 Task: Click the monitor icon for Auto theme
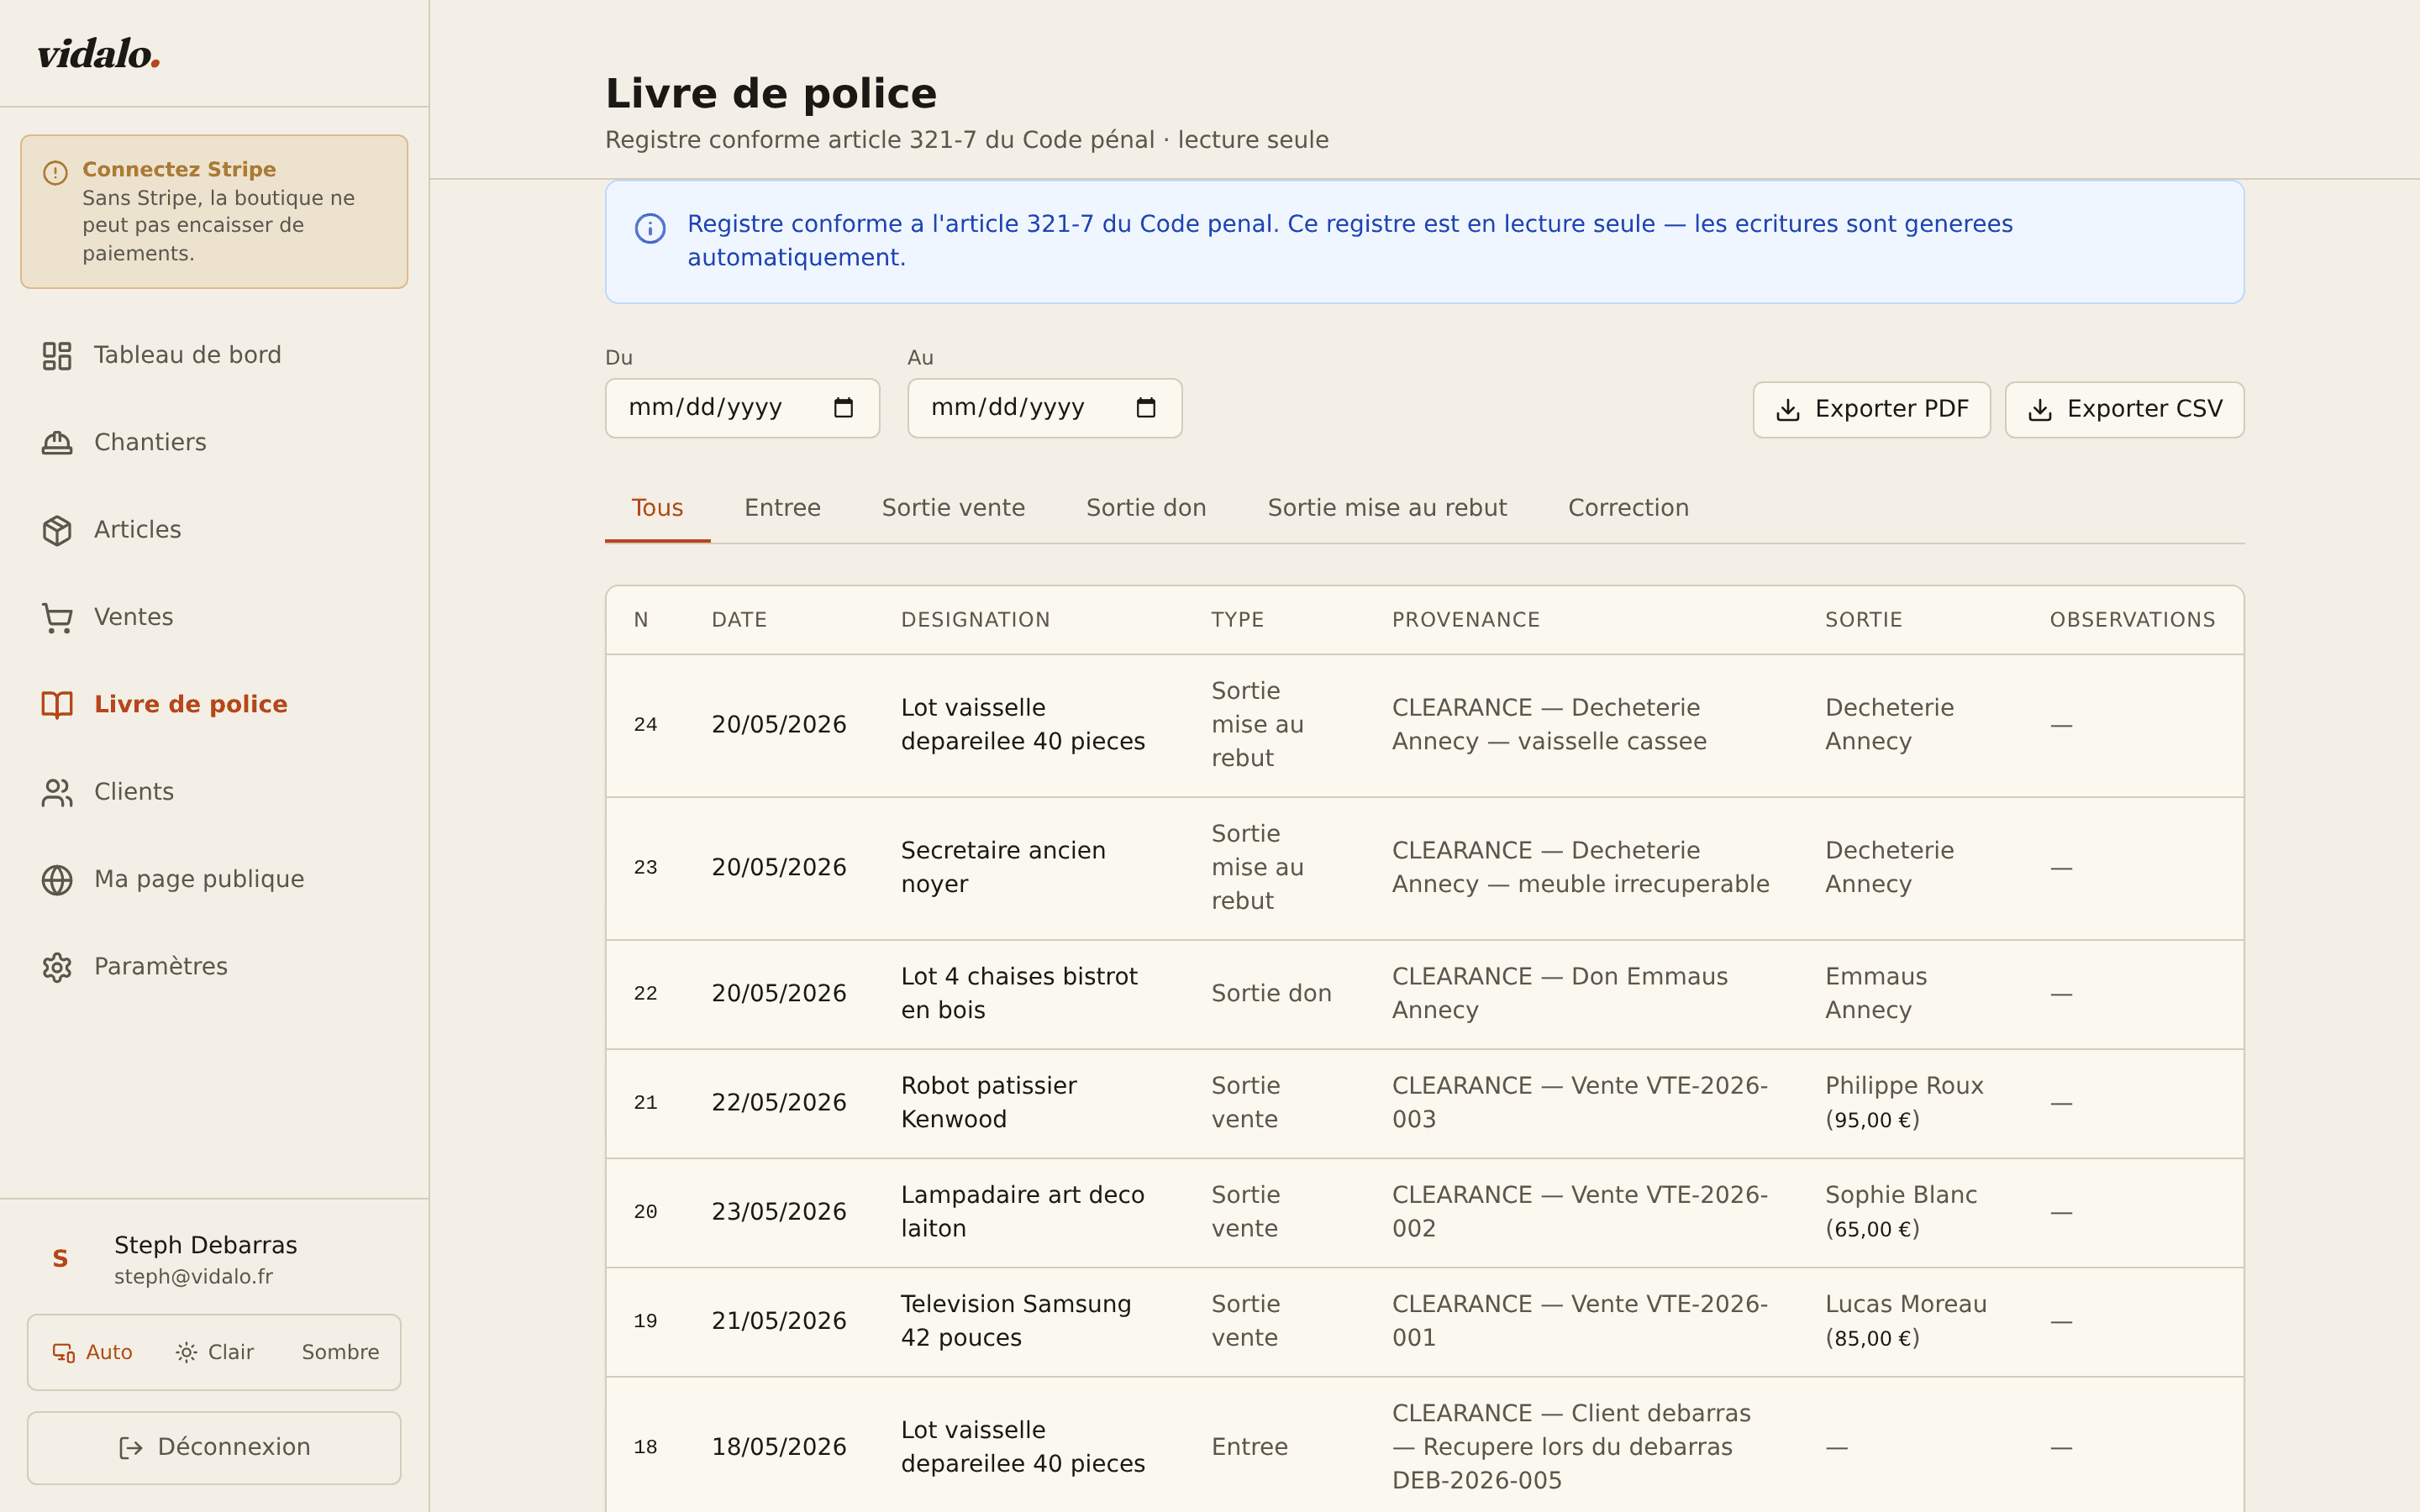click(x=64, y=1352)
